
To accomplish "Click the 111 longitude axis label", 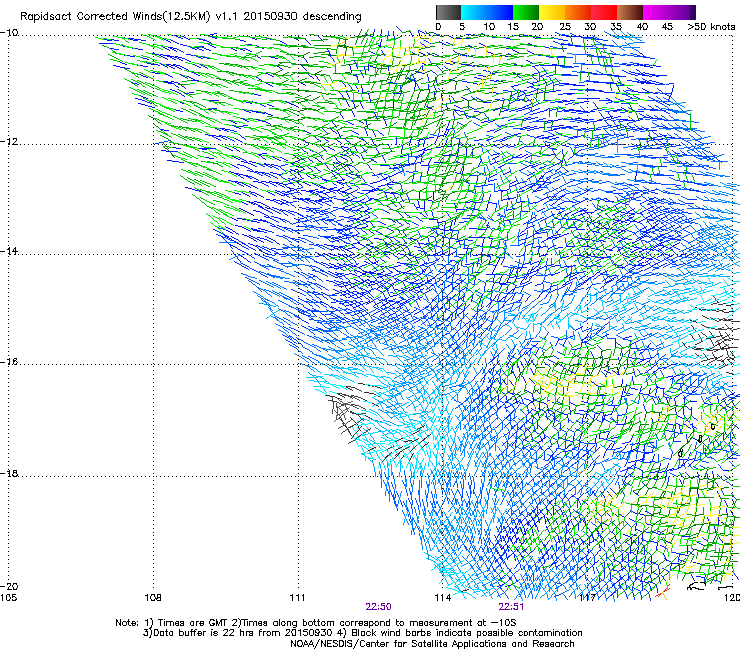I will (x=298, y=598).
